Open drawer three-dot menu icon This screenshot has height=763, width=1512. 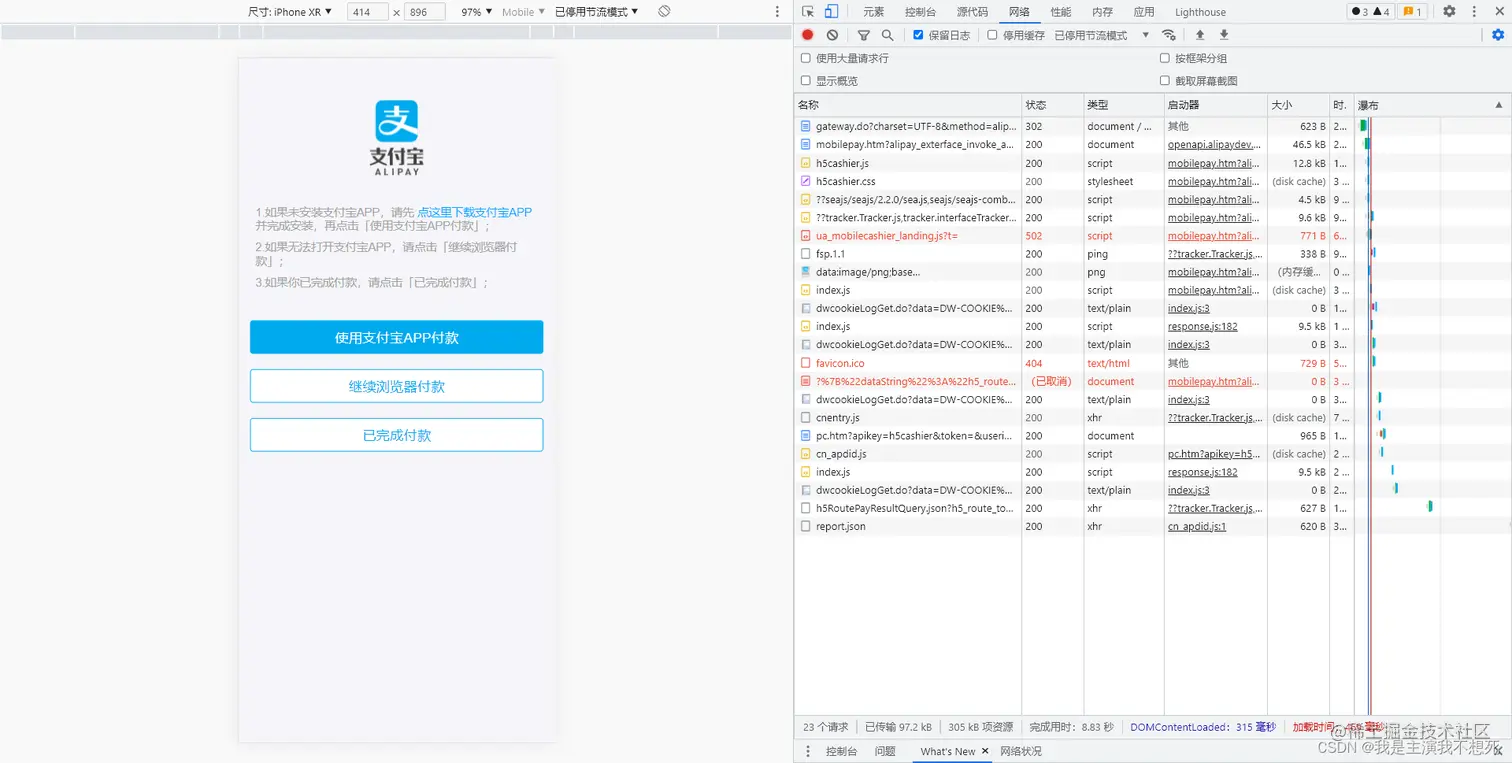tap(809, 751)
